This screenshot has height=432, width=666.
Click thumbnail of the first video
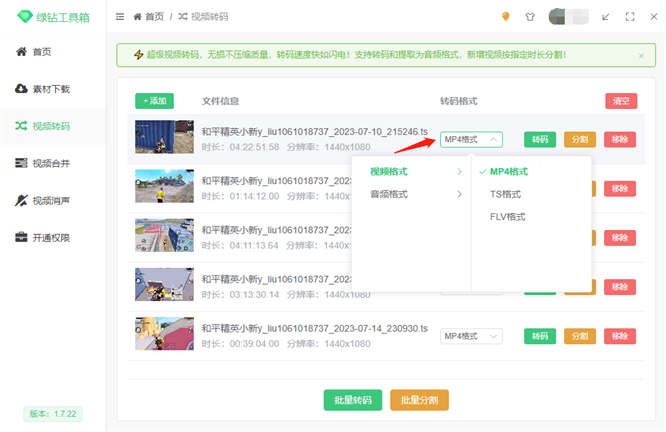point(164,137)
